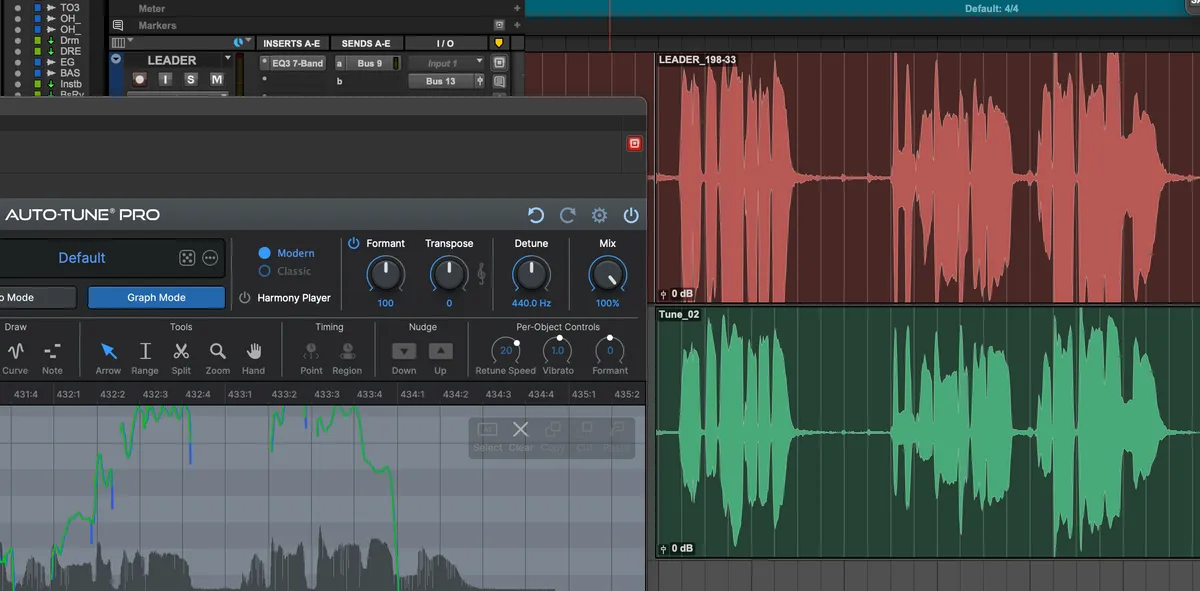Switch to Graph Mode
This screenshot has width=1200, height=591.
click(x=156, y=298)
